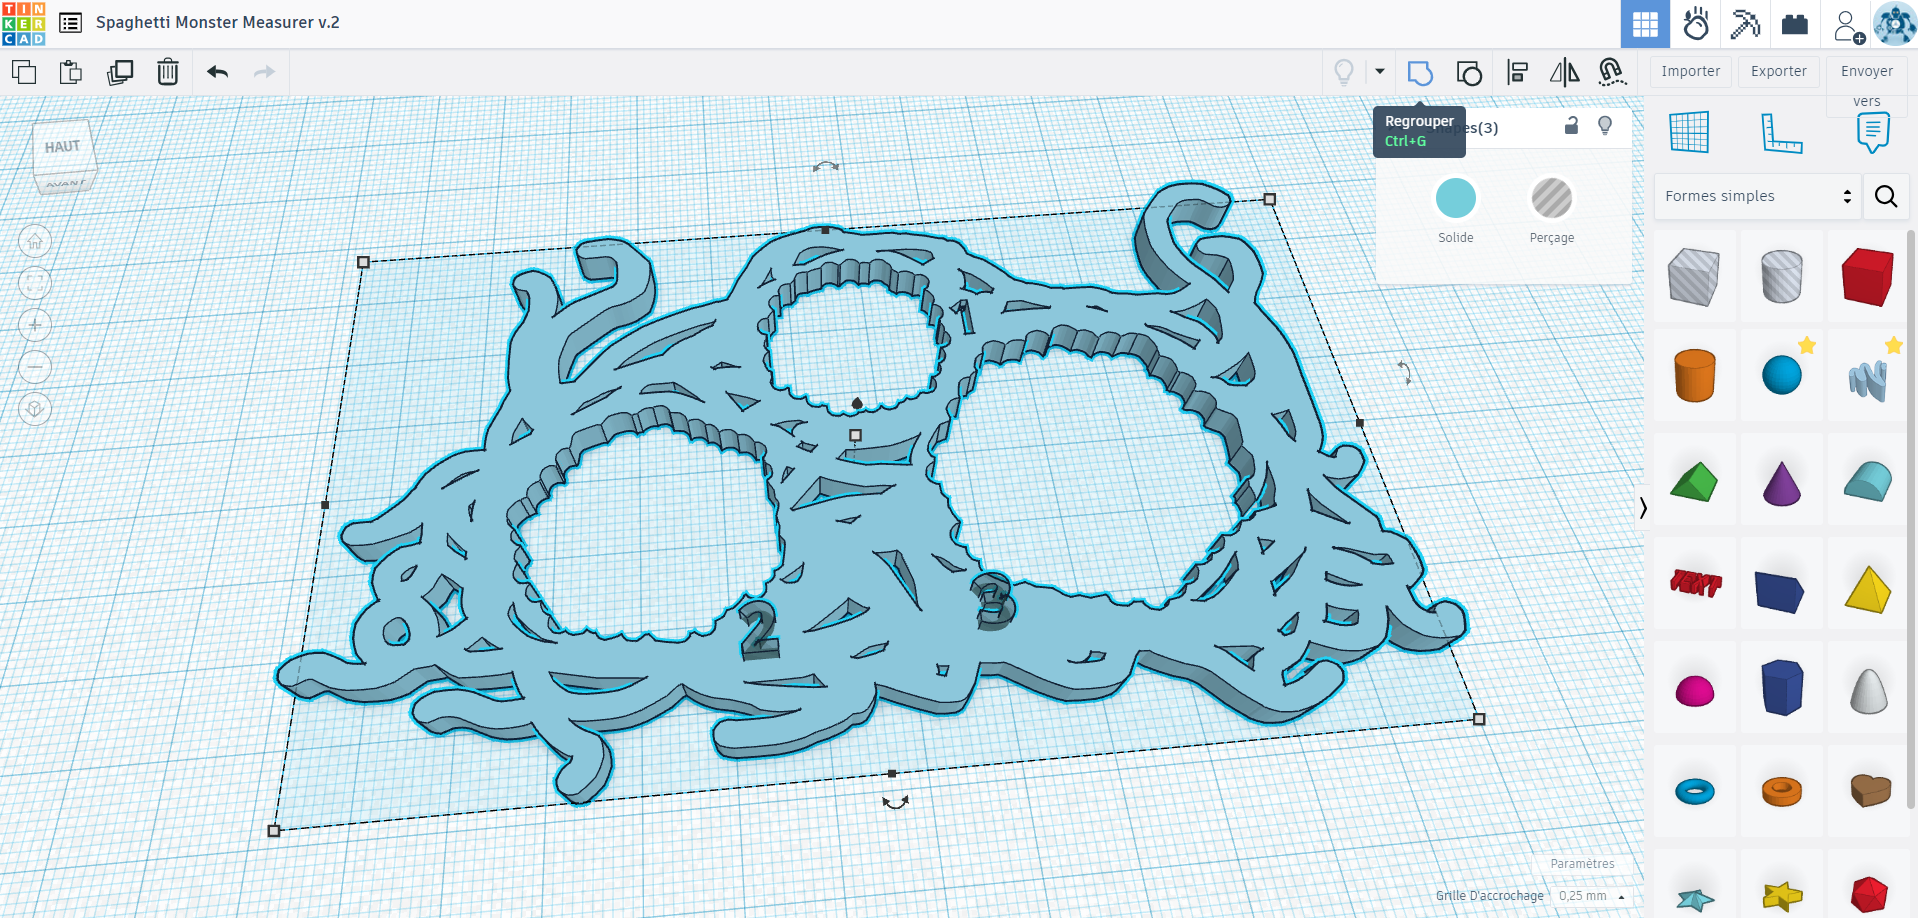Click the zoom in plus button
The height and width of the screenshot is (918, 1918).
pyautogui.click(x=35, y=325)
